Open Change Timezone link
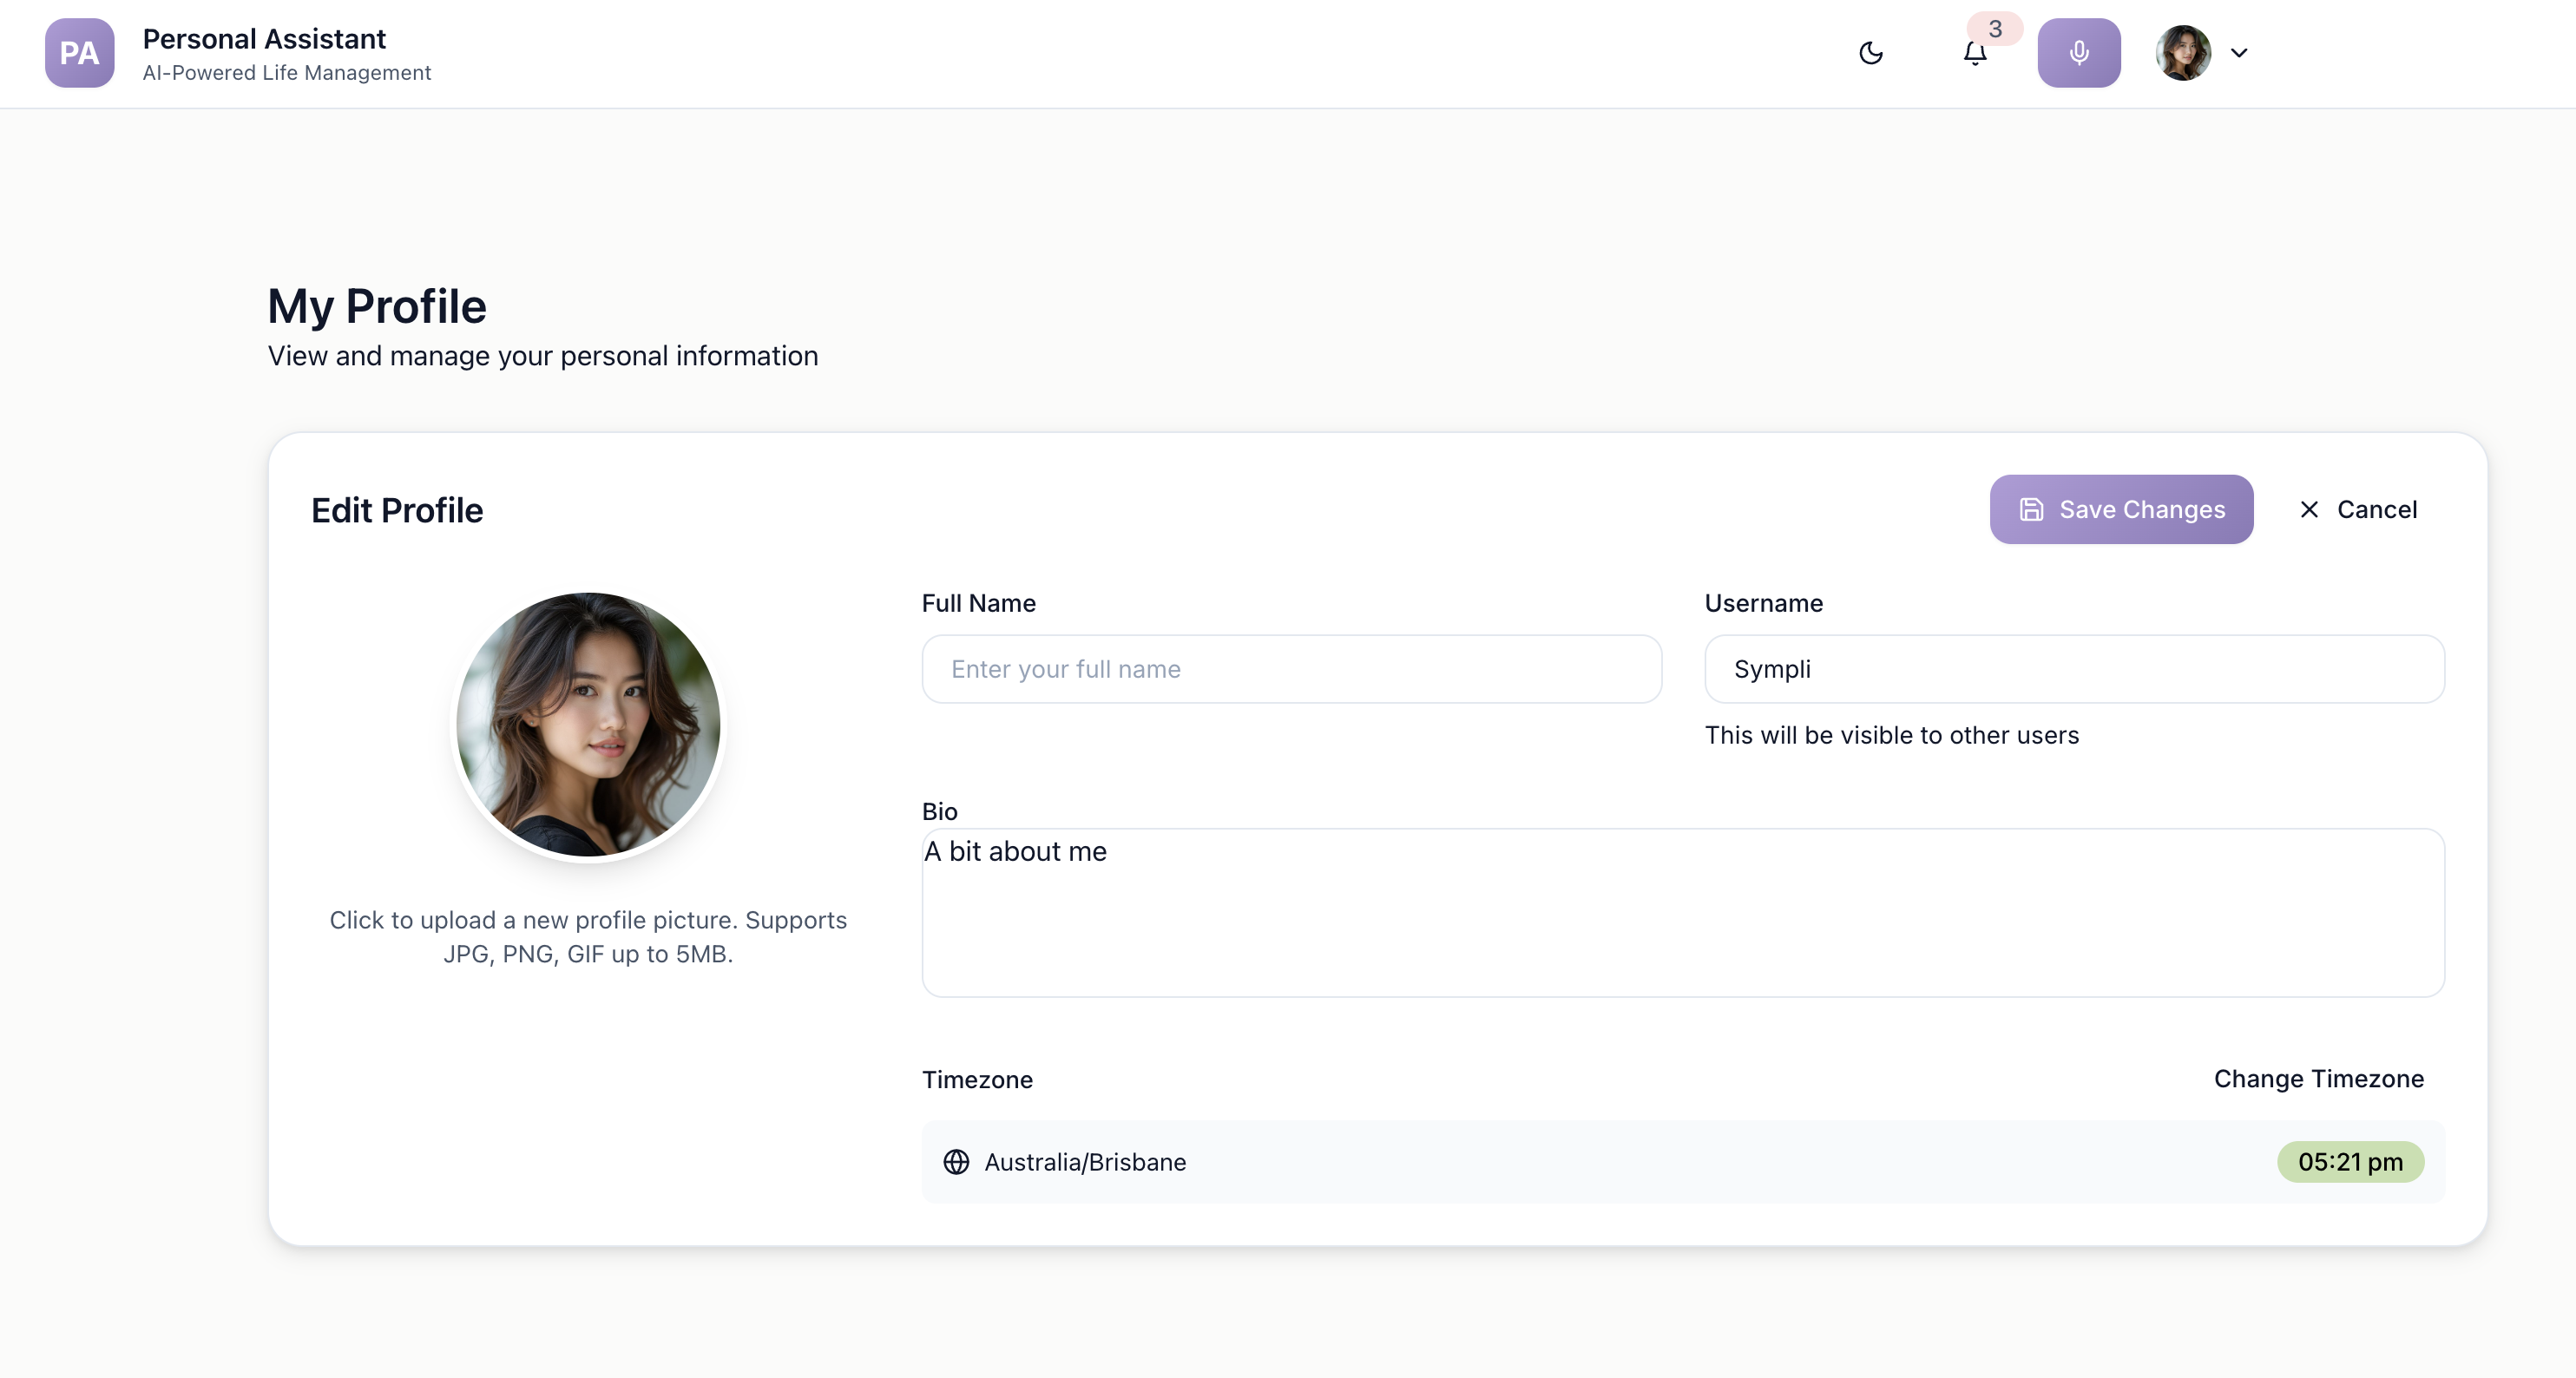Screen dimensions: 2576x1378 tap(2318, 1079)
